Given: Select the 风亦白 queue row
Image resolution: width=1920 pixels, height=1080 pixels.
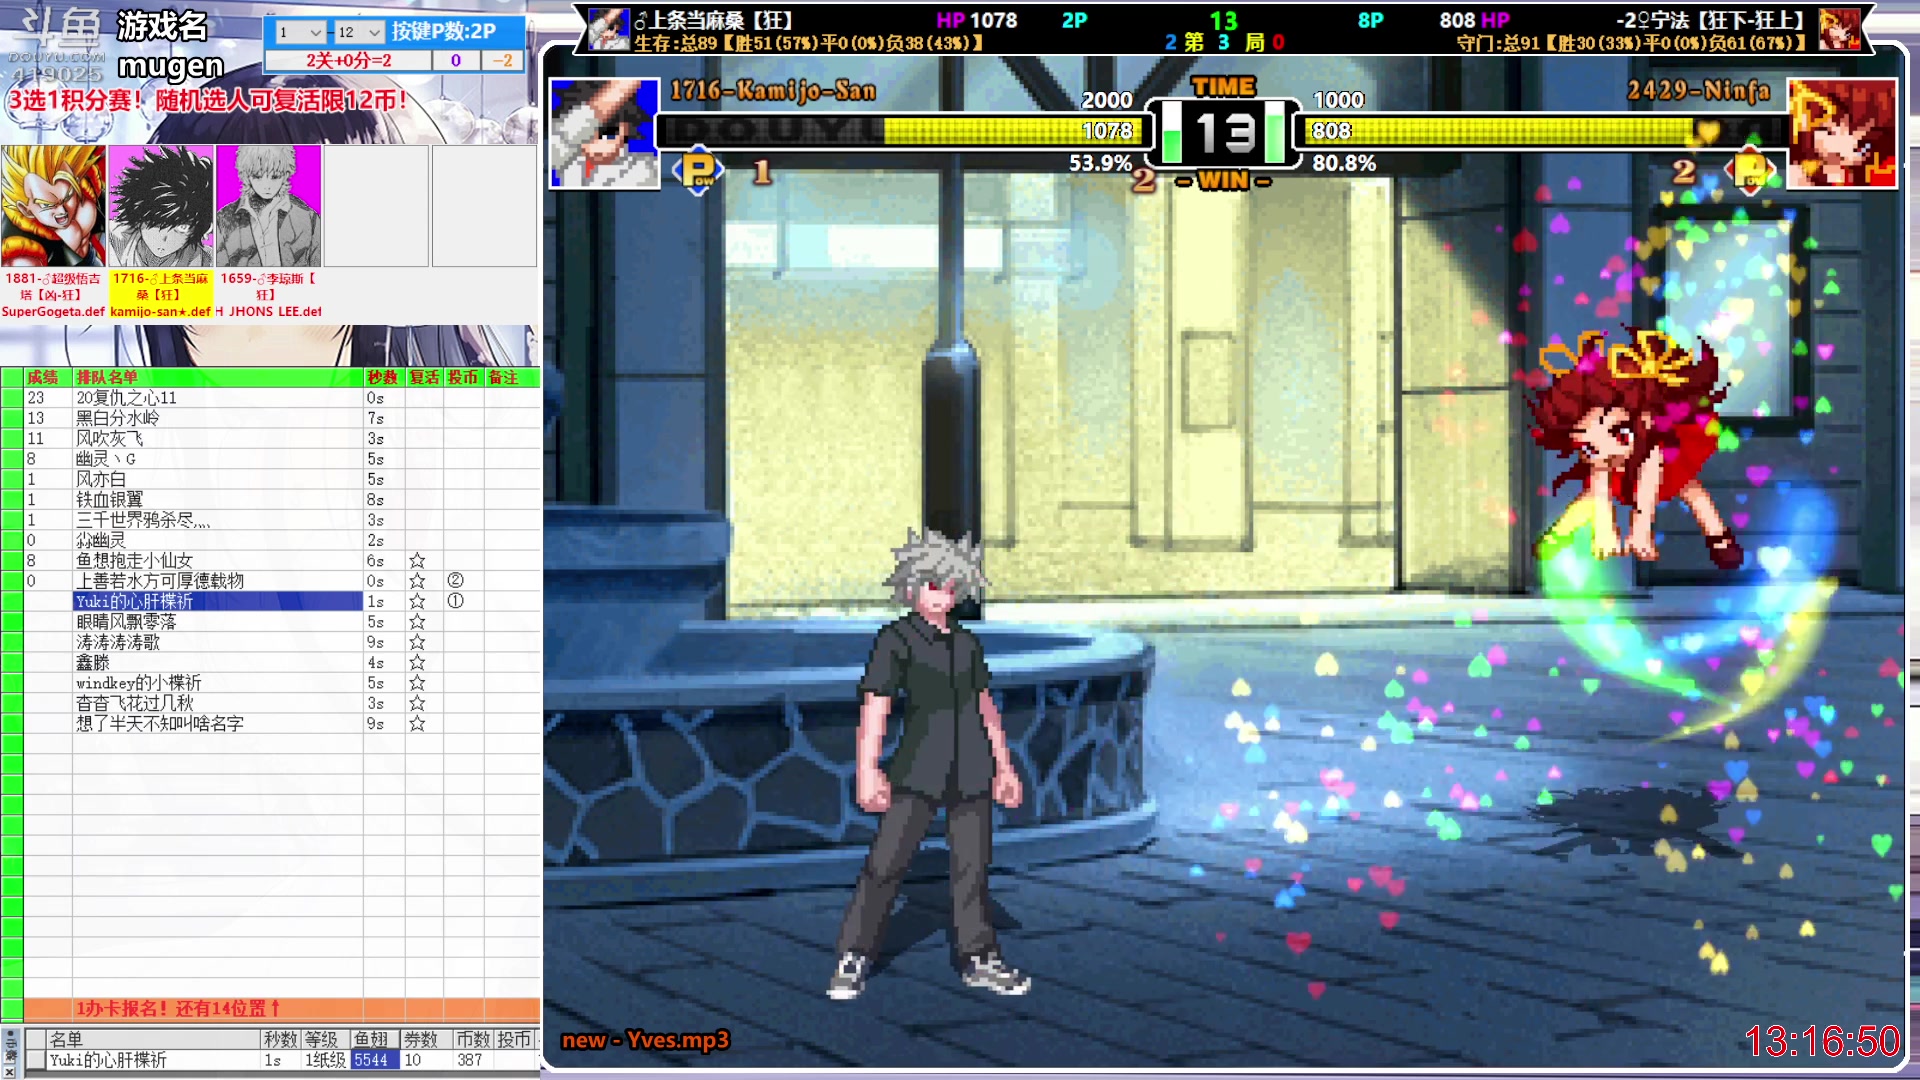Looking at the screenshot, I should coord(217,479).
